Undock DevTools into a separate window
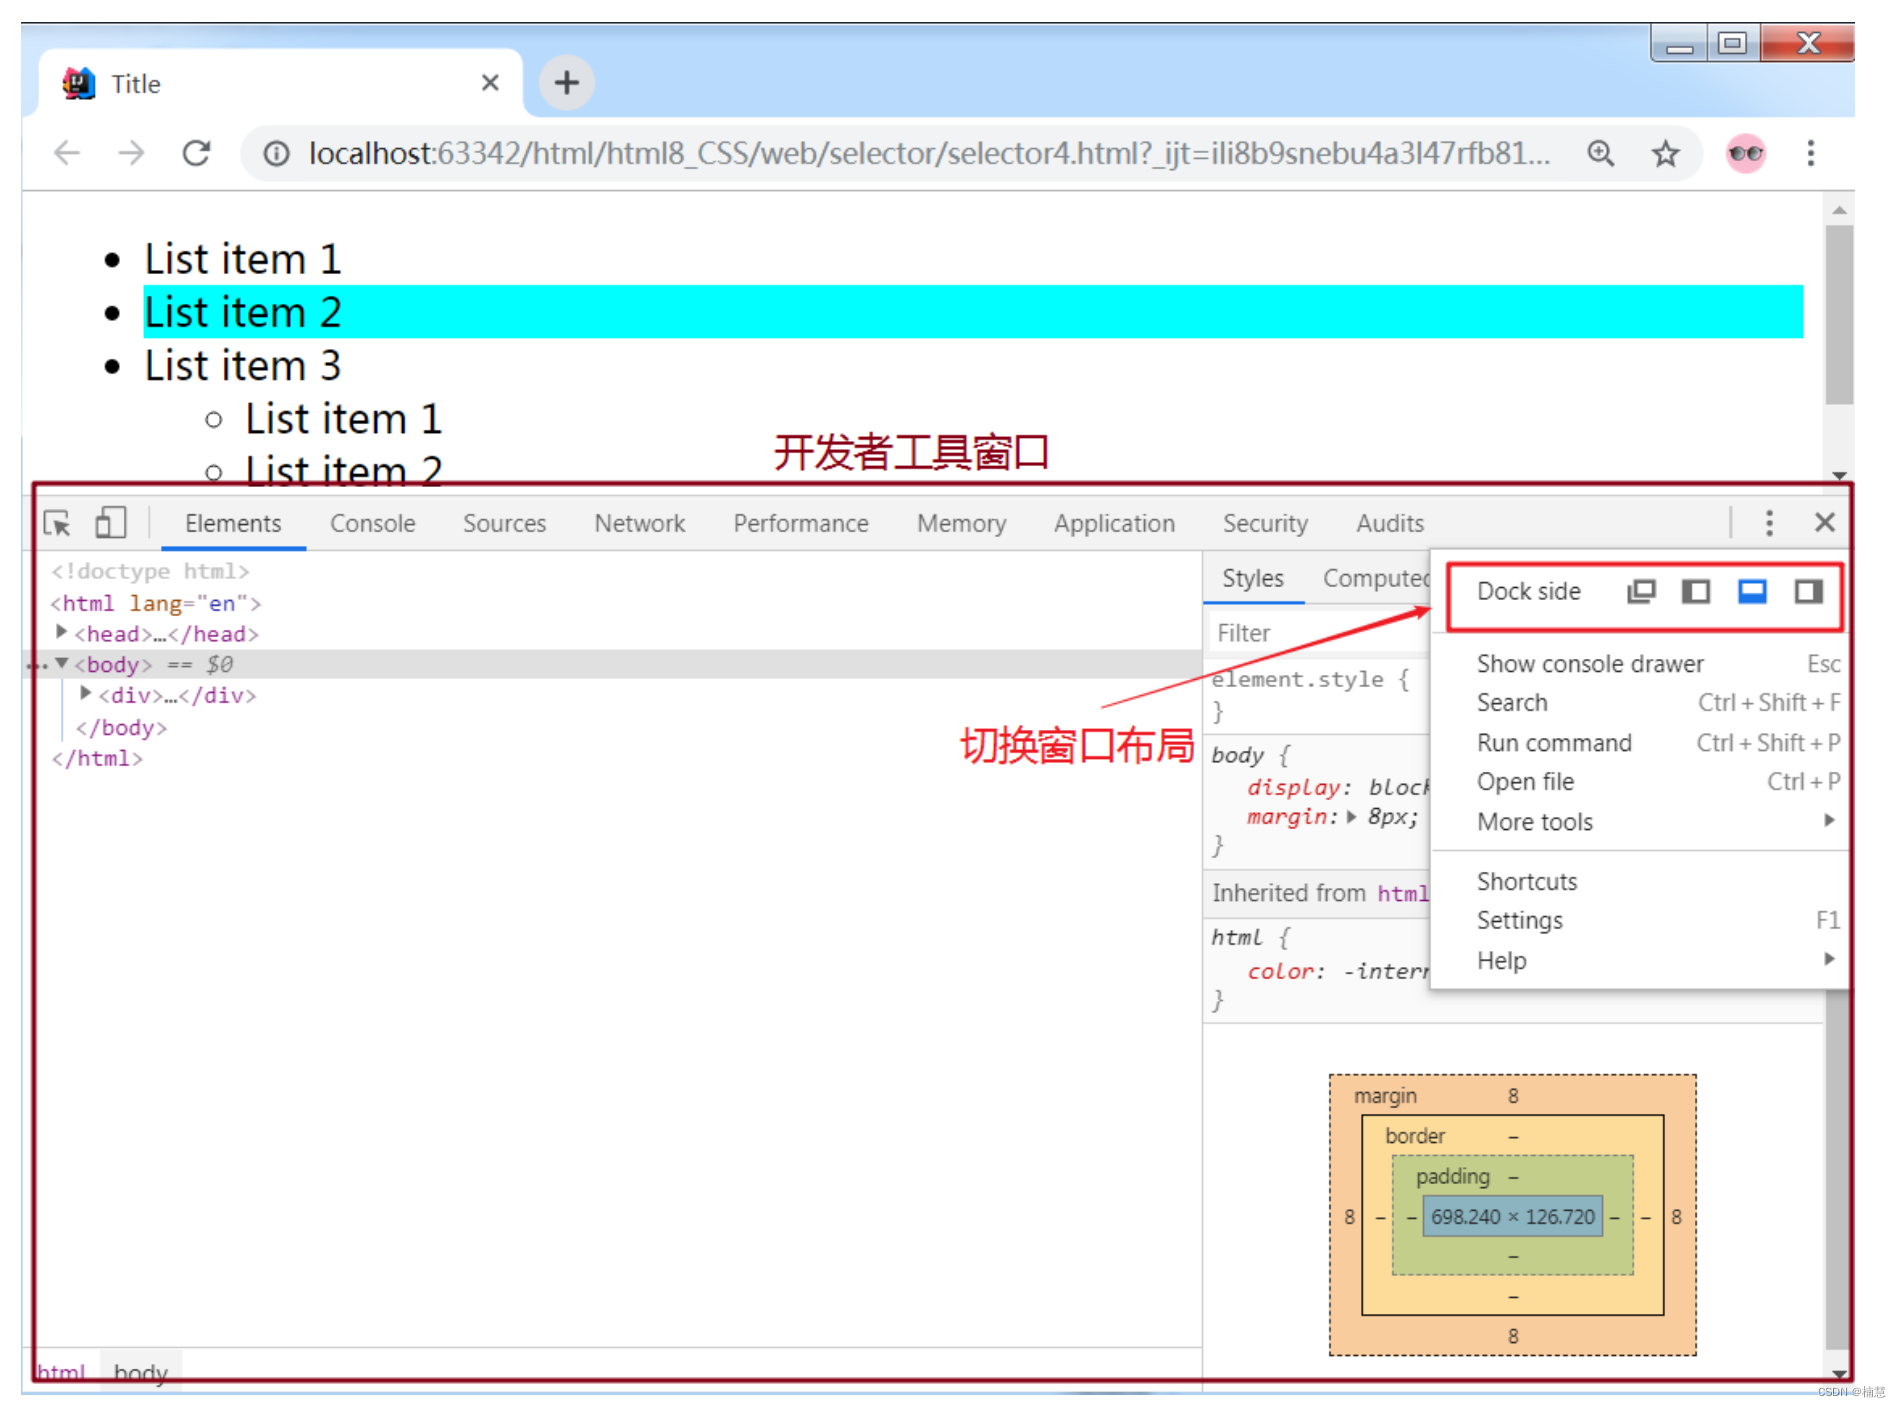Screen dimensions: 1901x1407 click(1641, 592)
